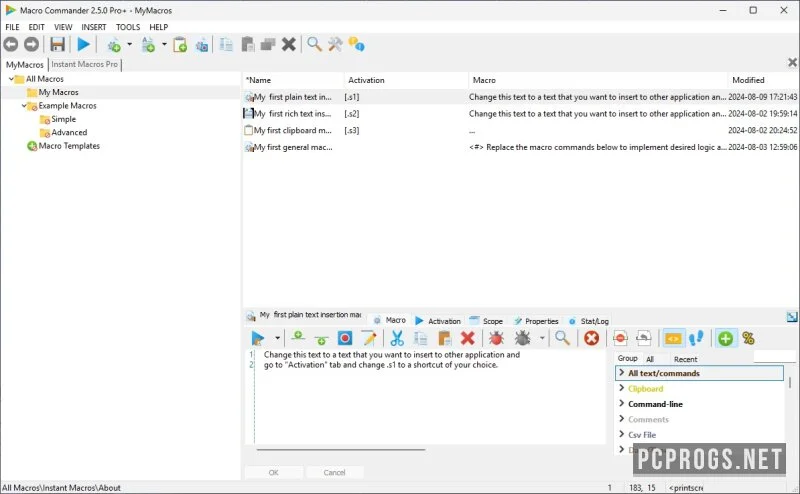Toggle the green plus commands panel button
800x494 pixels.
click(726, 338)
